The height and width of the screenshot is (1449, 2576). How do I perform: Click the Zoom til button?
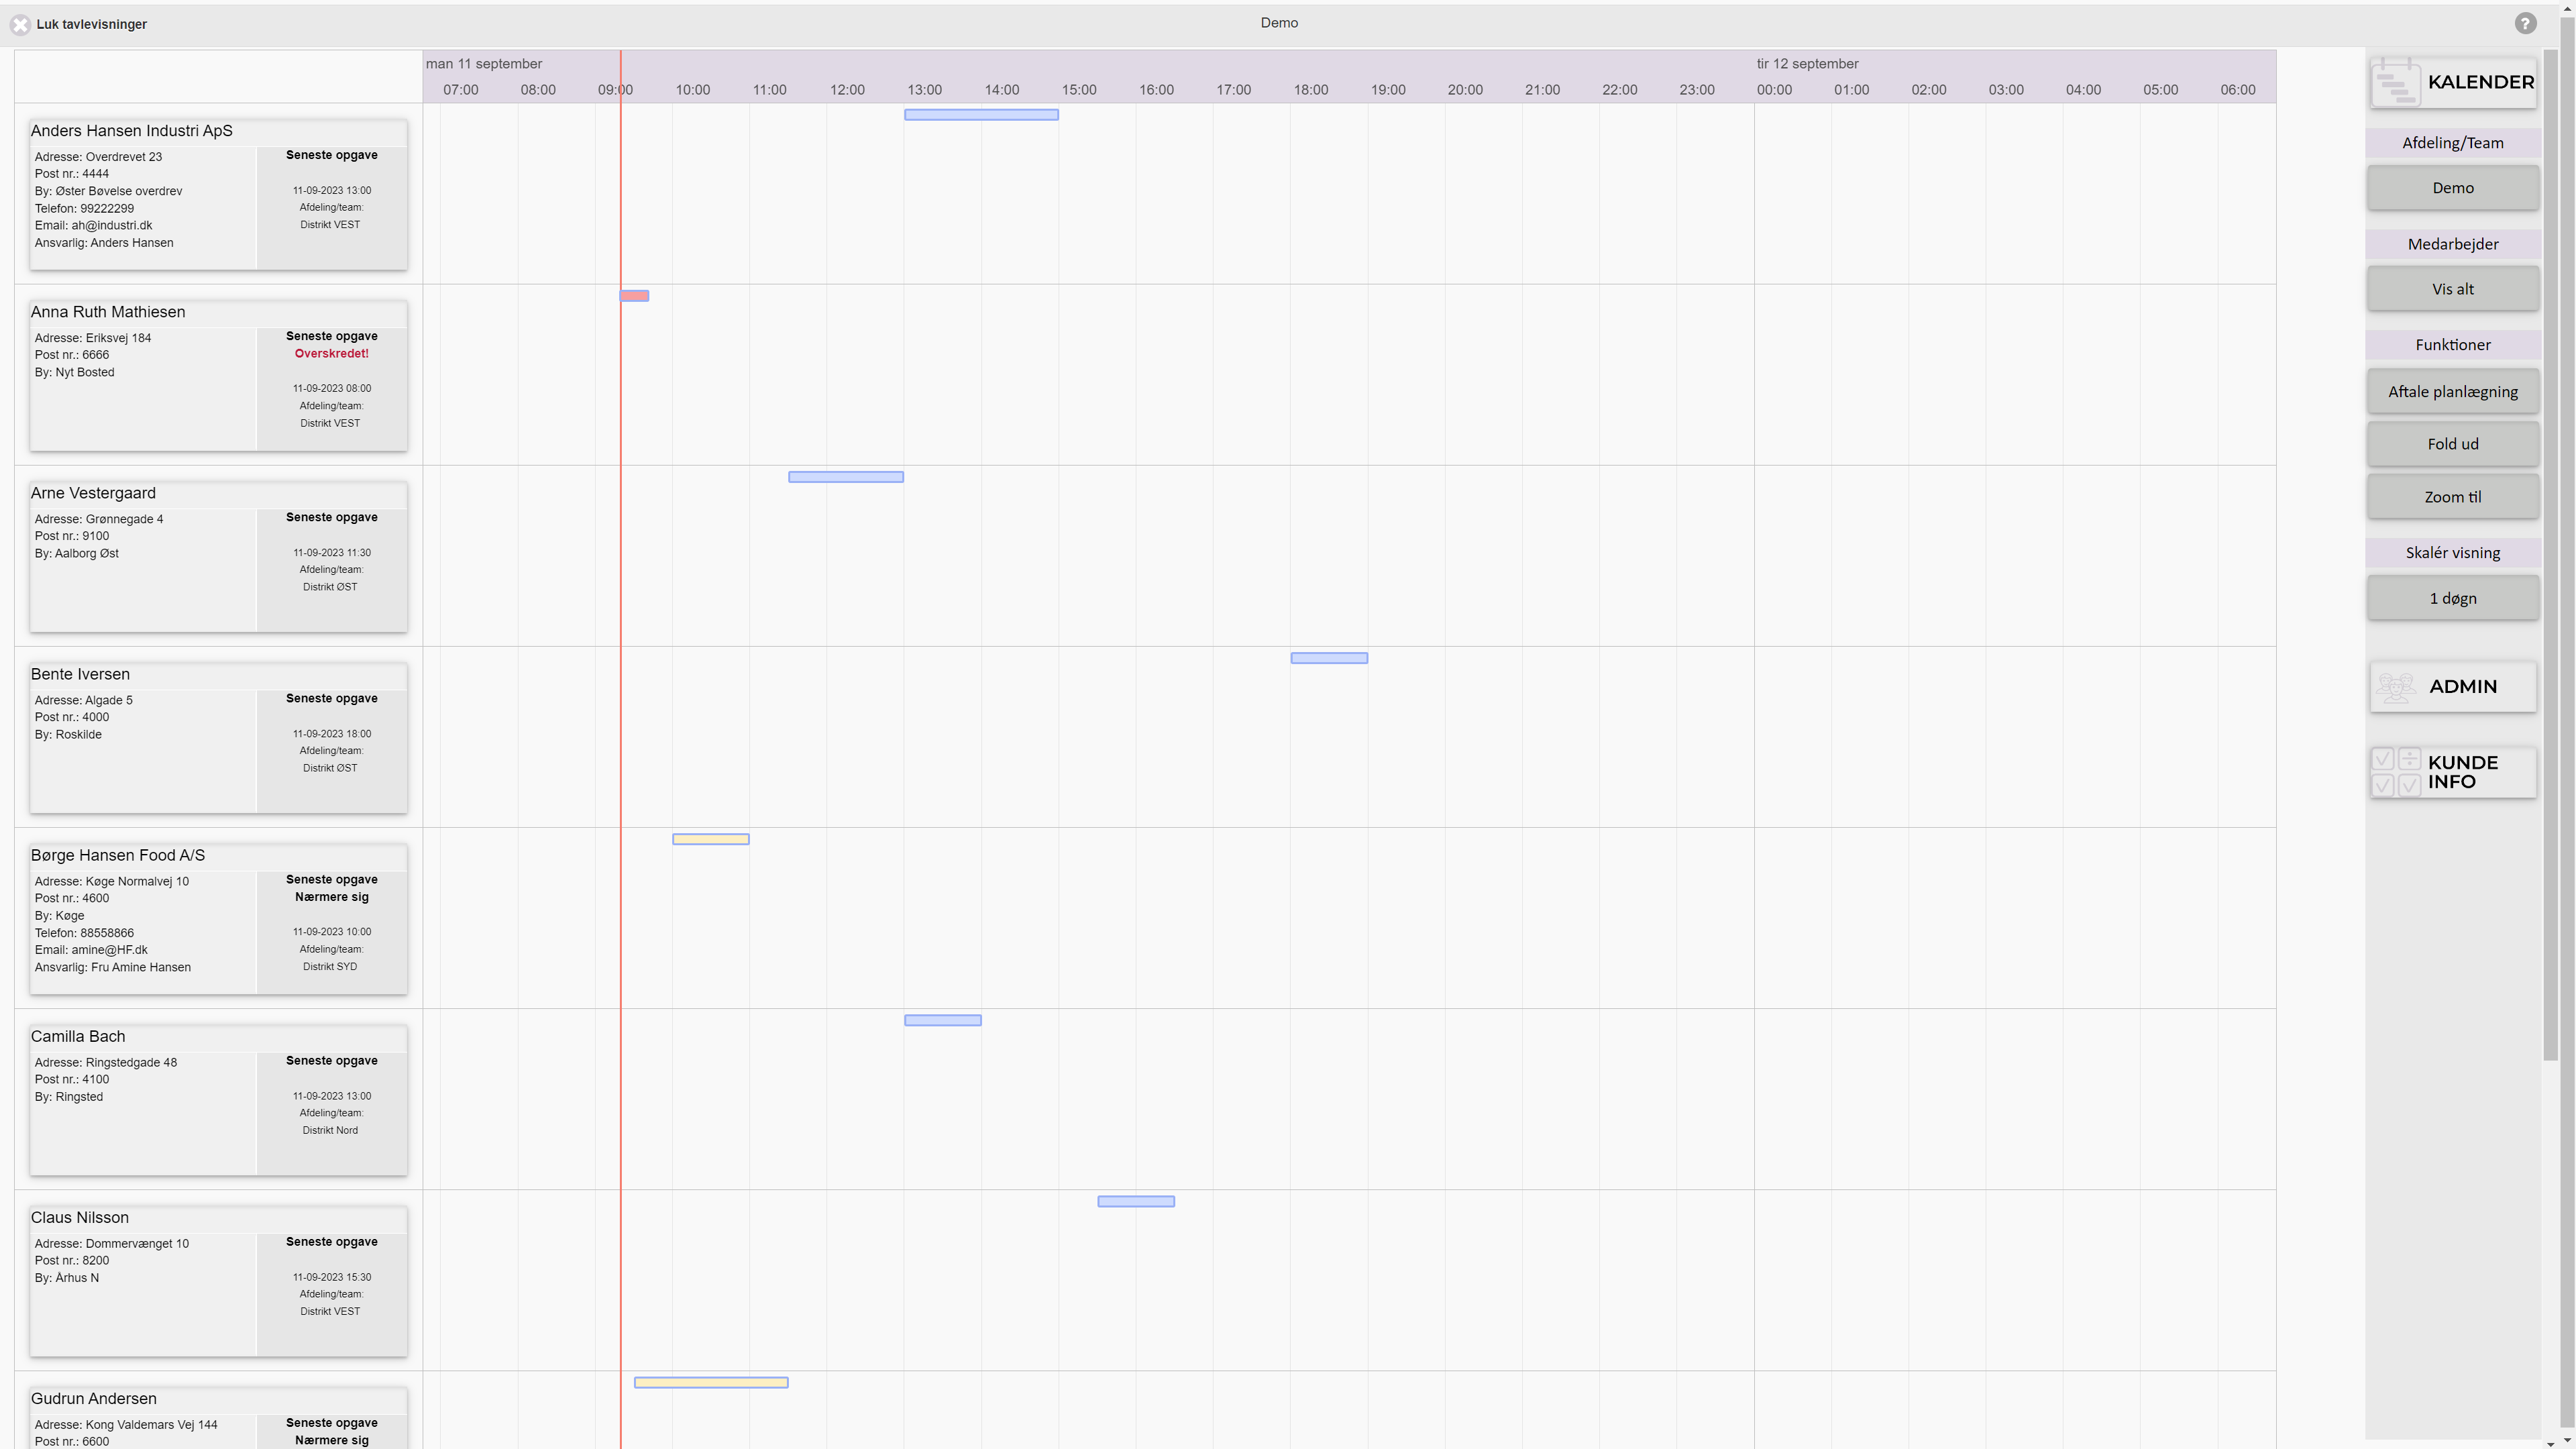point(2453,497)
